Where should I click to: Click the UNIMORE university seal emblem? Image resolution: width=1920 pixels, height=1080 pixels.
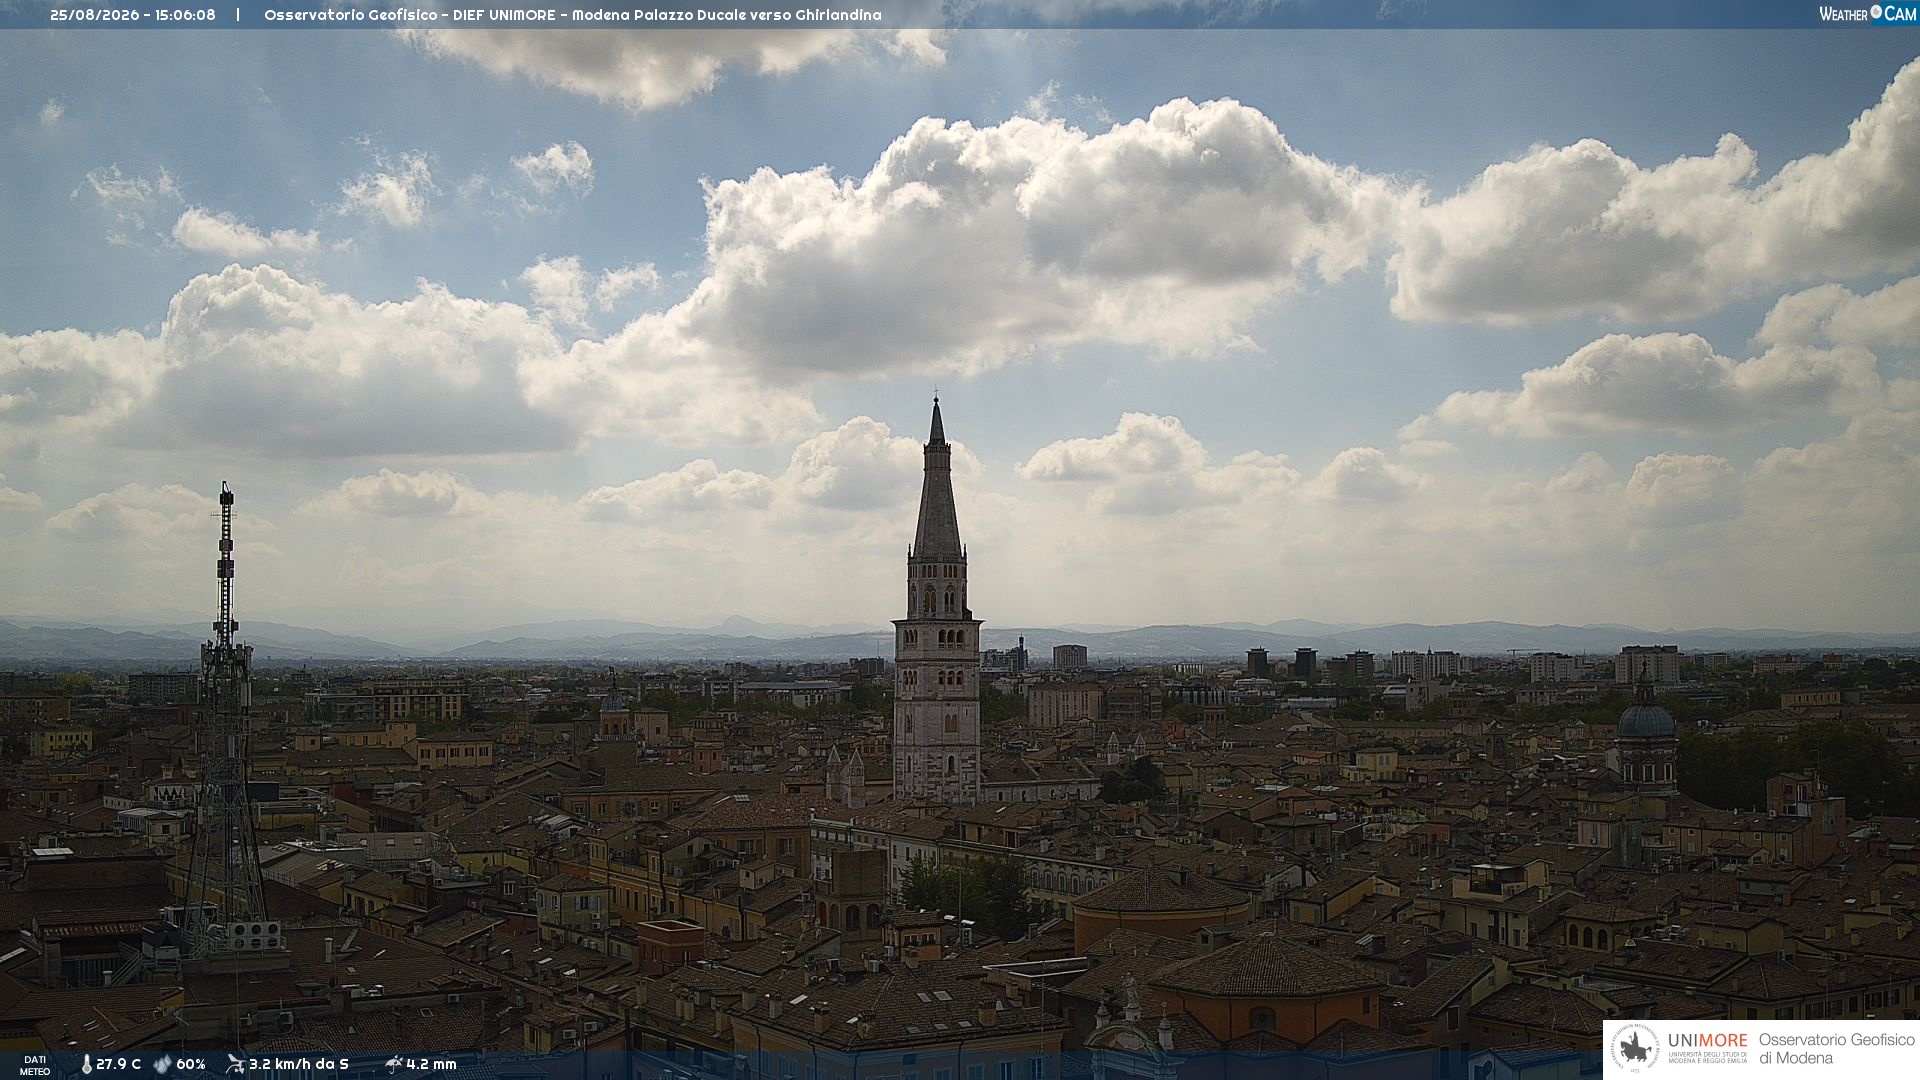[1635, 1049]
